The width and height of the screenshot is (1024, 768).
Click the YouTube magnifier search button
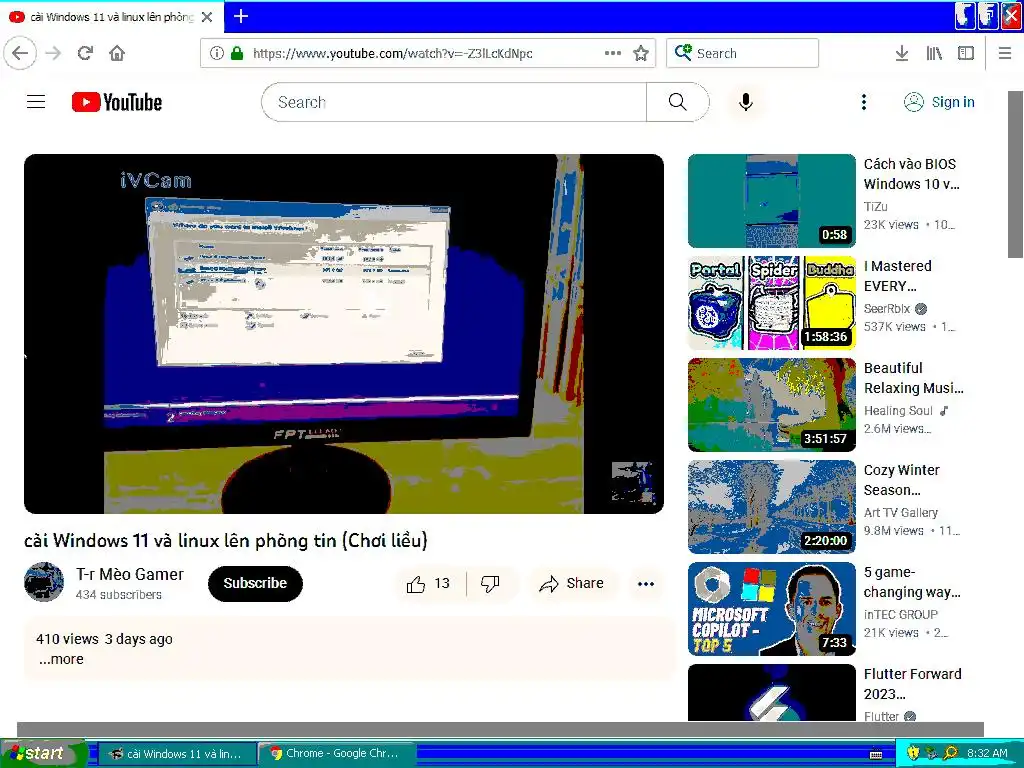(678, 102)
